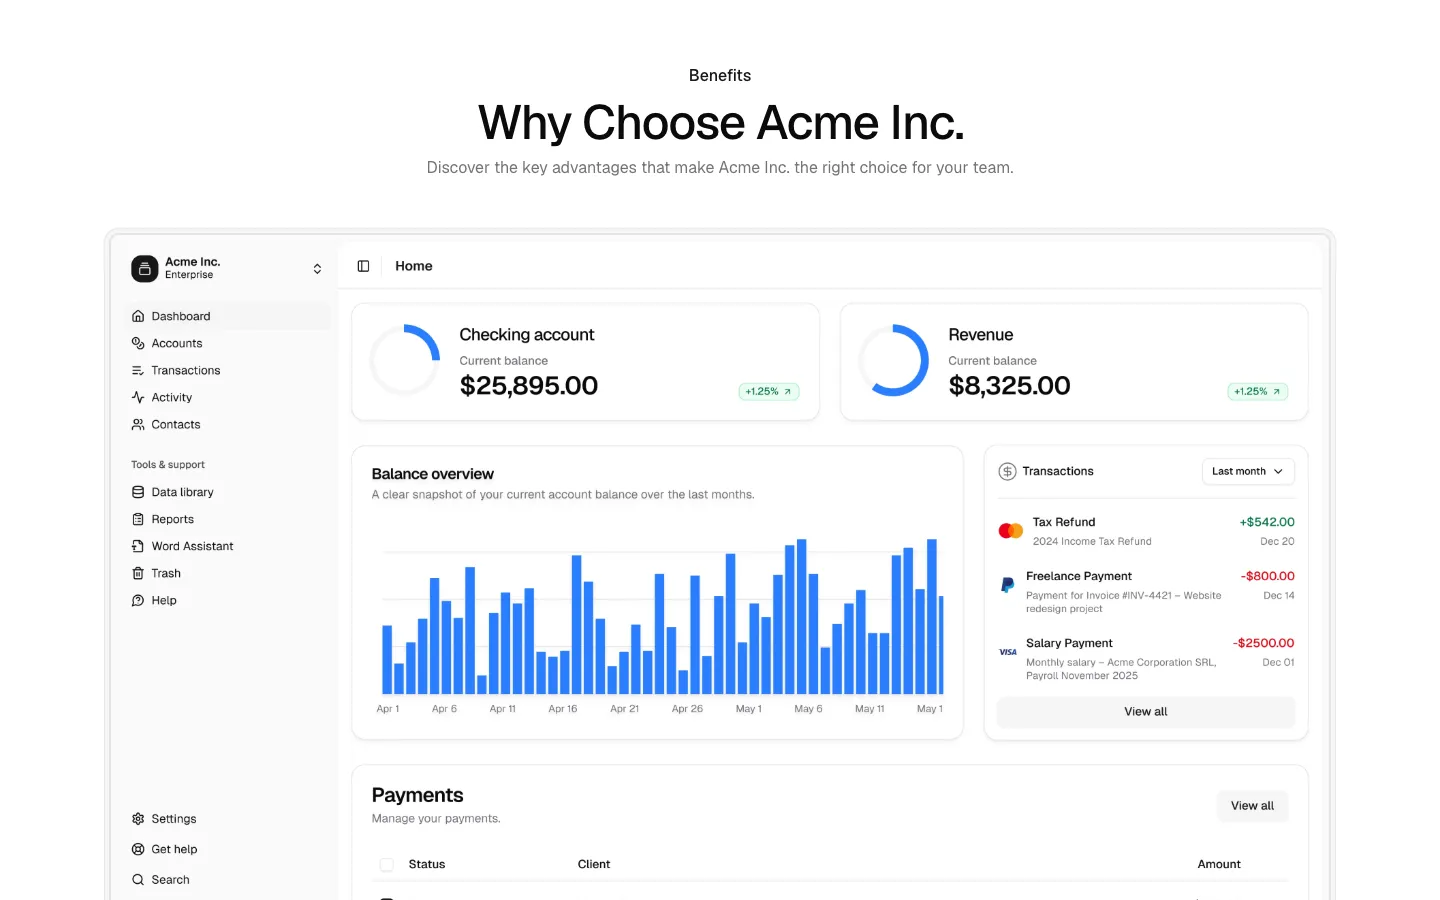Image resolution: width=1440 pixels, height=900 pixels.
Task: Expand the Acme Inc. Enterprise workspace switcher
Action: click(229, 268)
